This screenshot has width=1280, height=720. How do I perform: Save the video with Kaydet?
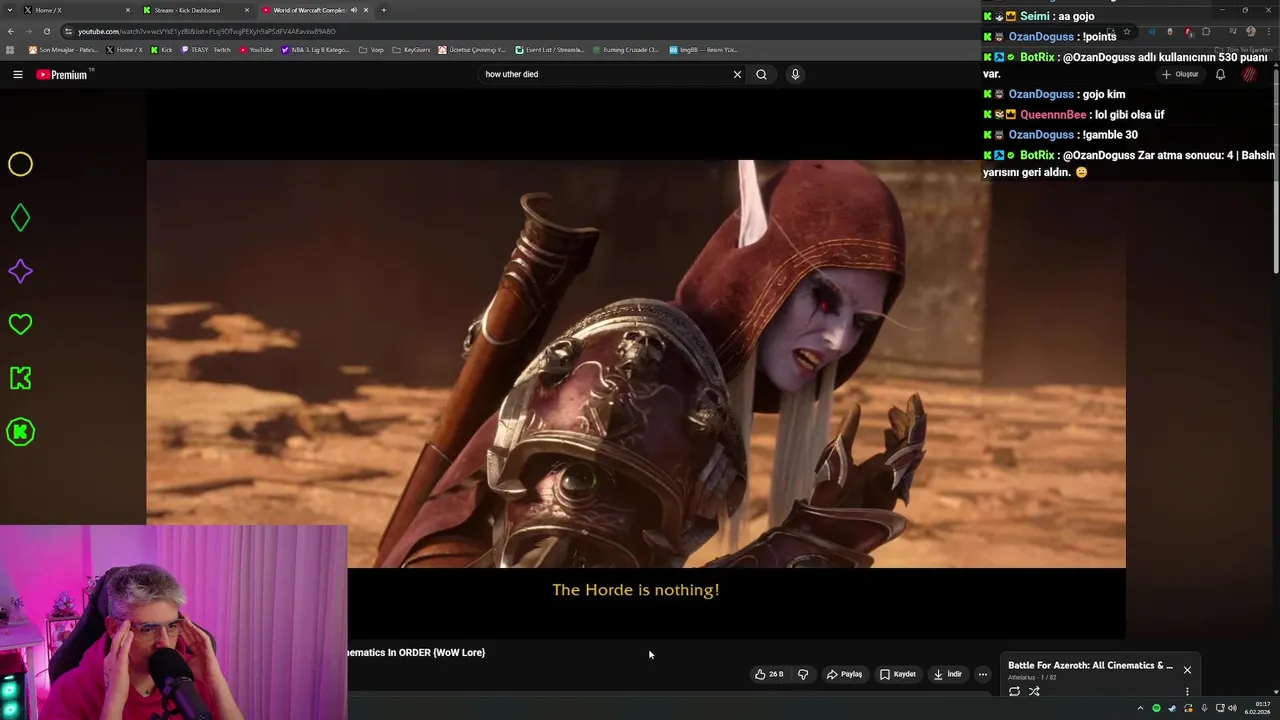point(897,674)
